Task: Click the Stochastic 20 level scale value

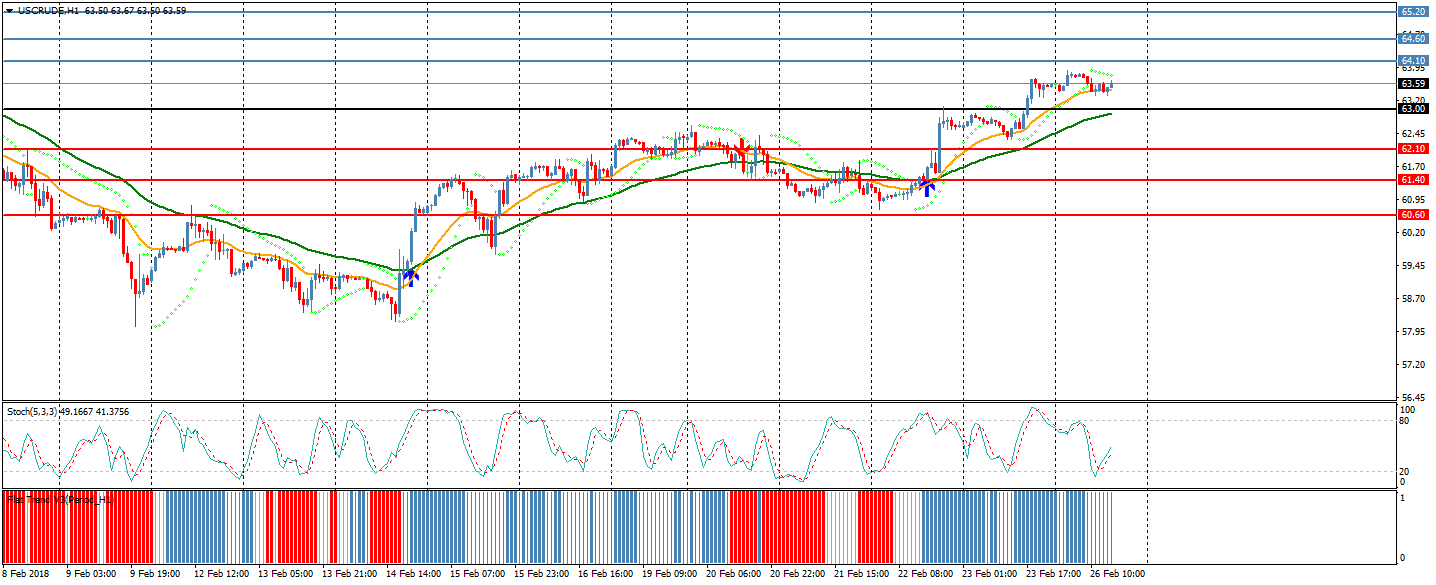Action: click(x=1405, y=471)
